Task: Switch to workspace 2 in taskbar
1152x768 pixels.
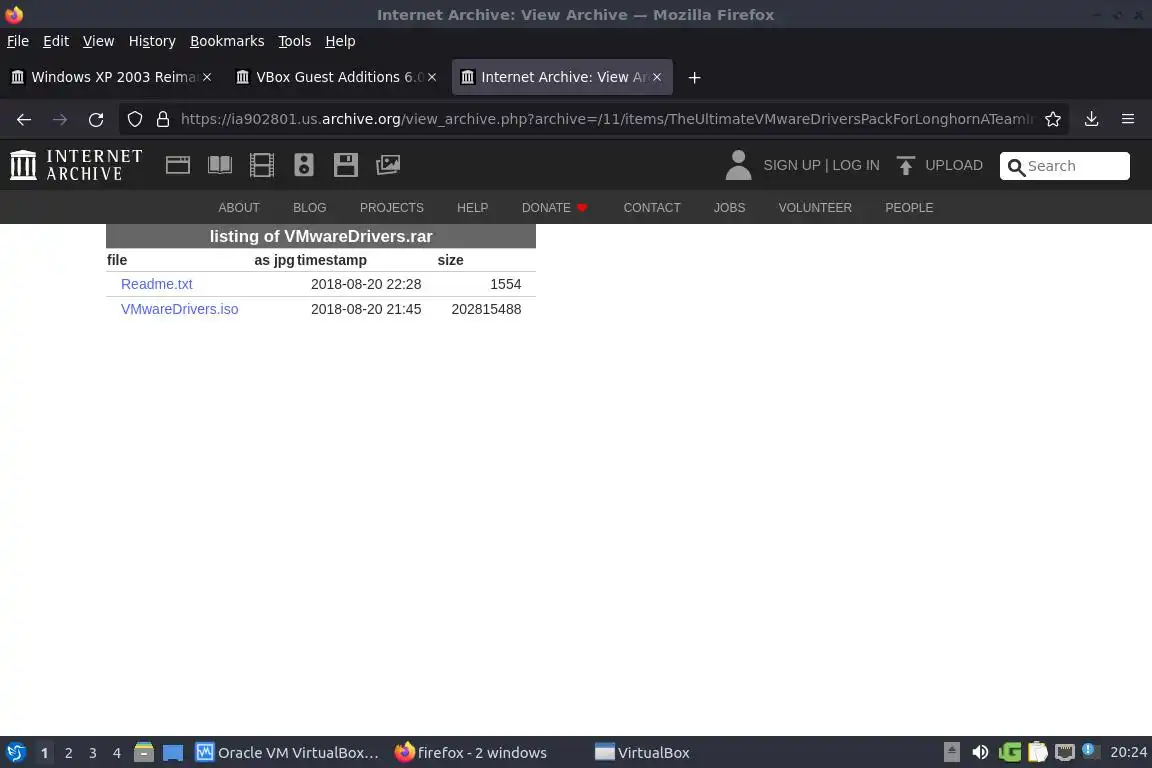Action: click(x=68, y=753)
